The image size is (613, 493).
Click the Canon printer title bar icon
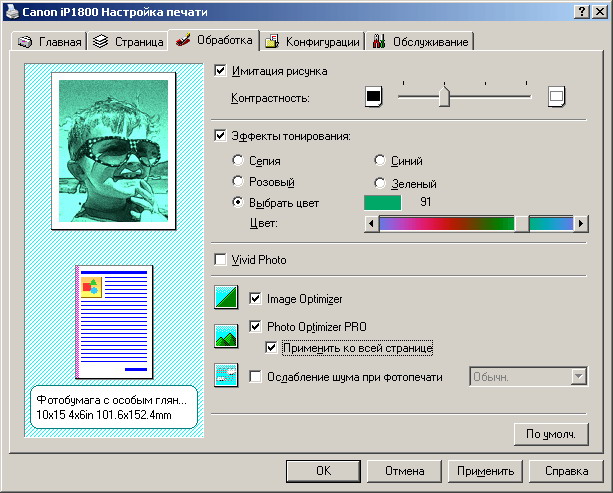pyautogui.click(x=10, y=9)
